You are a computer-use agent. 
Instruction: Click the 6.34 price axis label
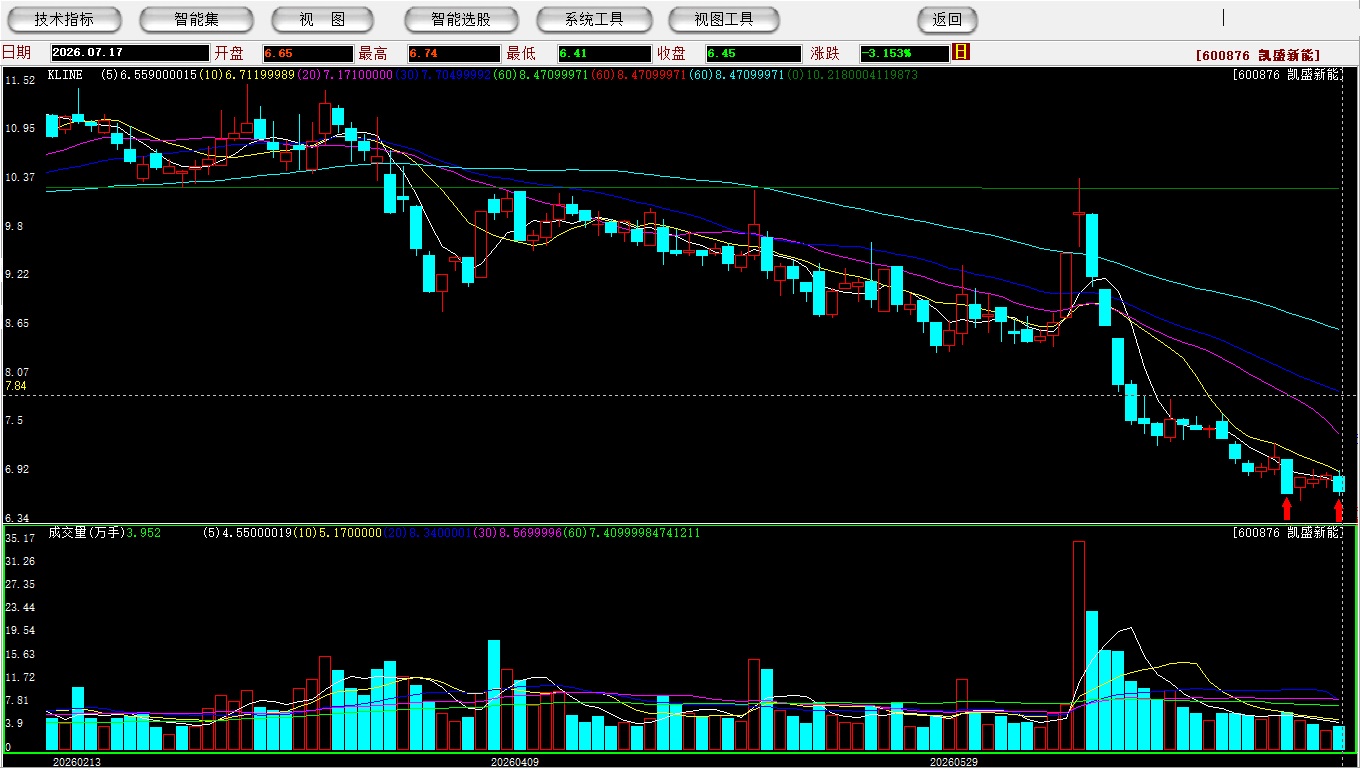pyautogui.click(x=17, y=517)
